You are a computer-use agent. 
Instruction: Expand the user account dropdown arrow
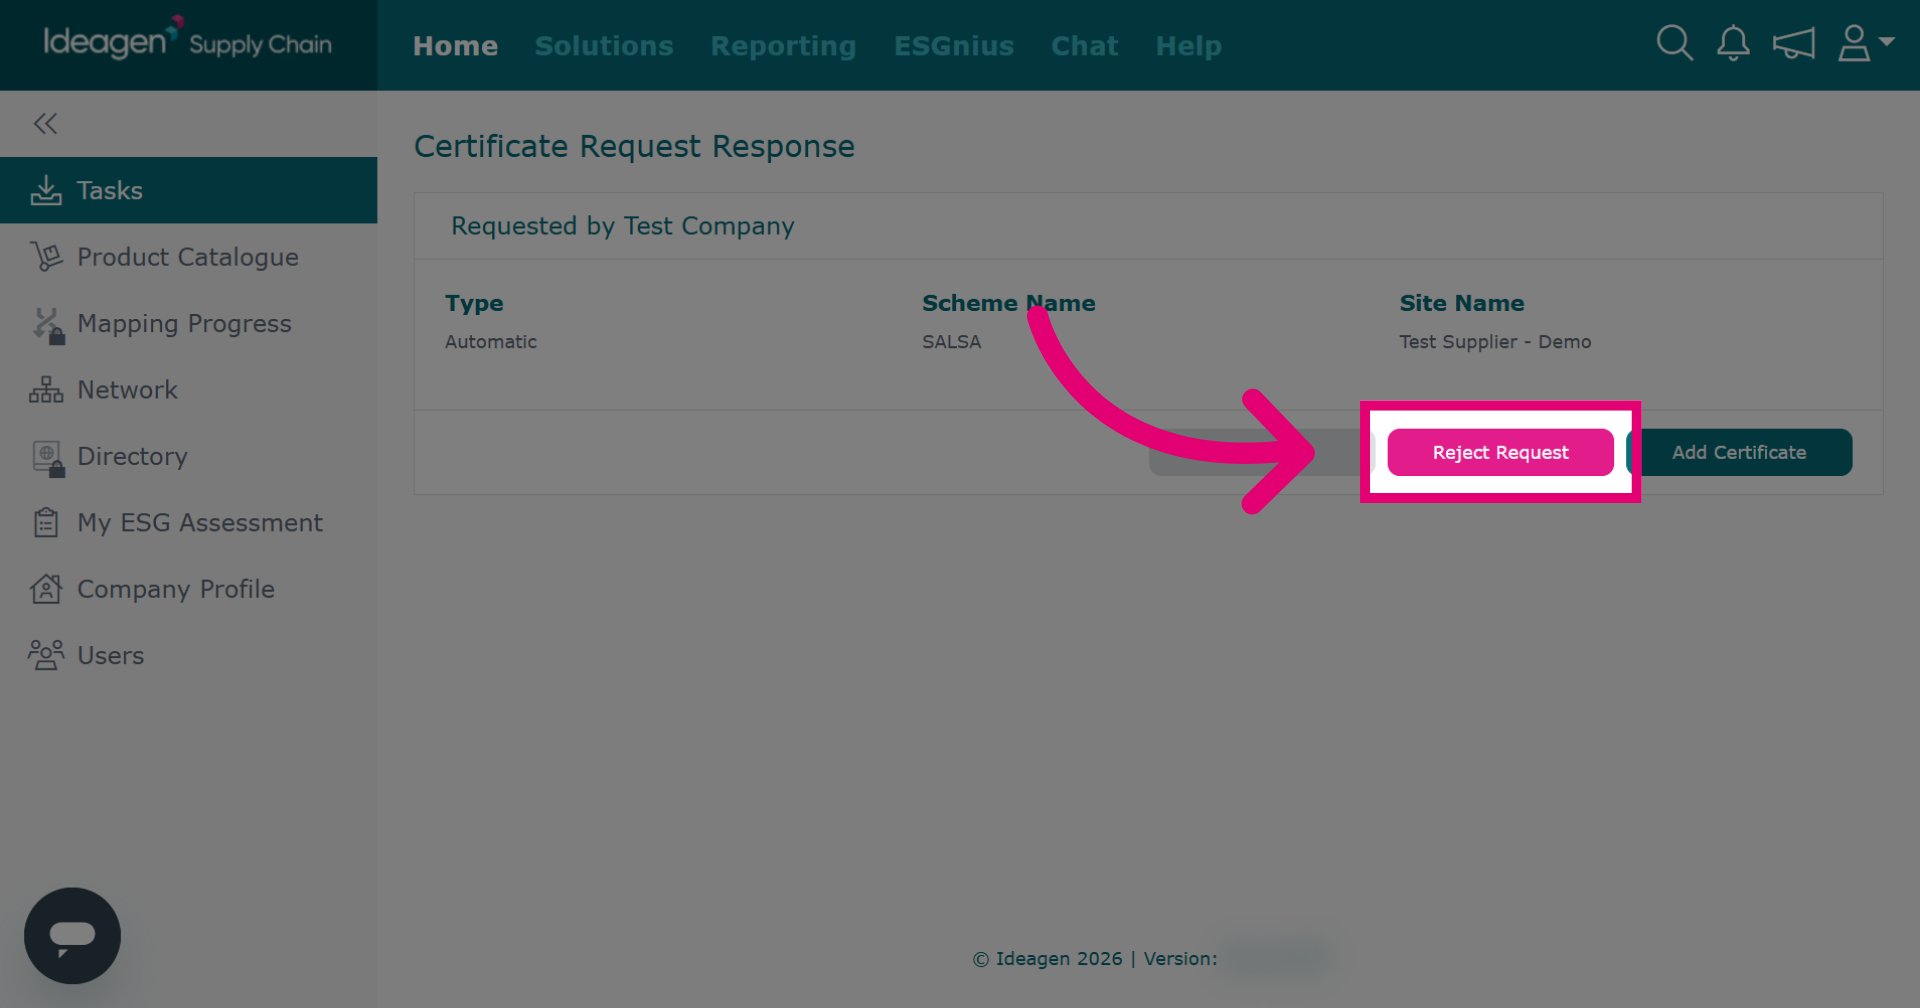[1887, 41]
